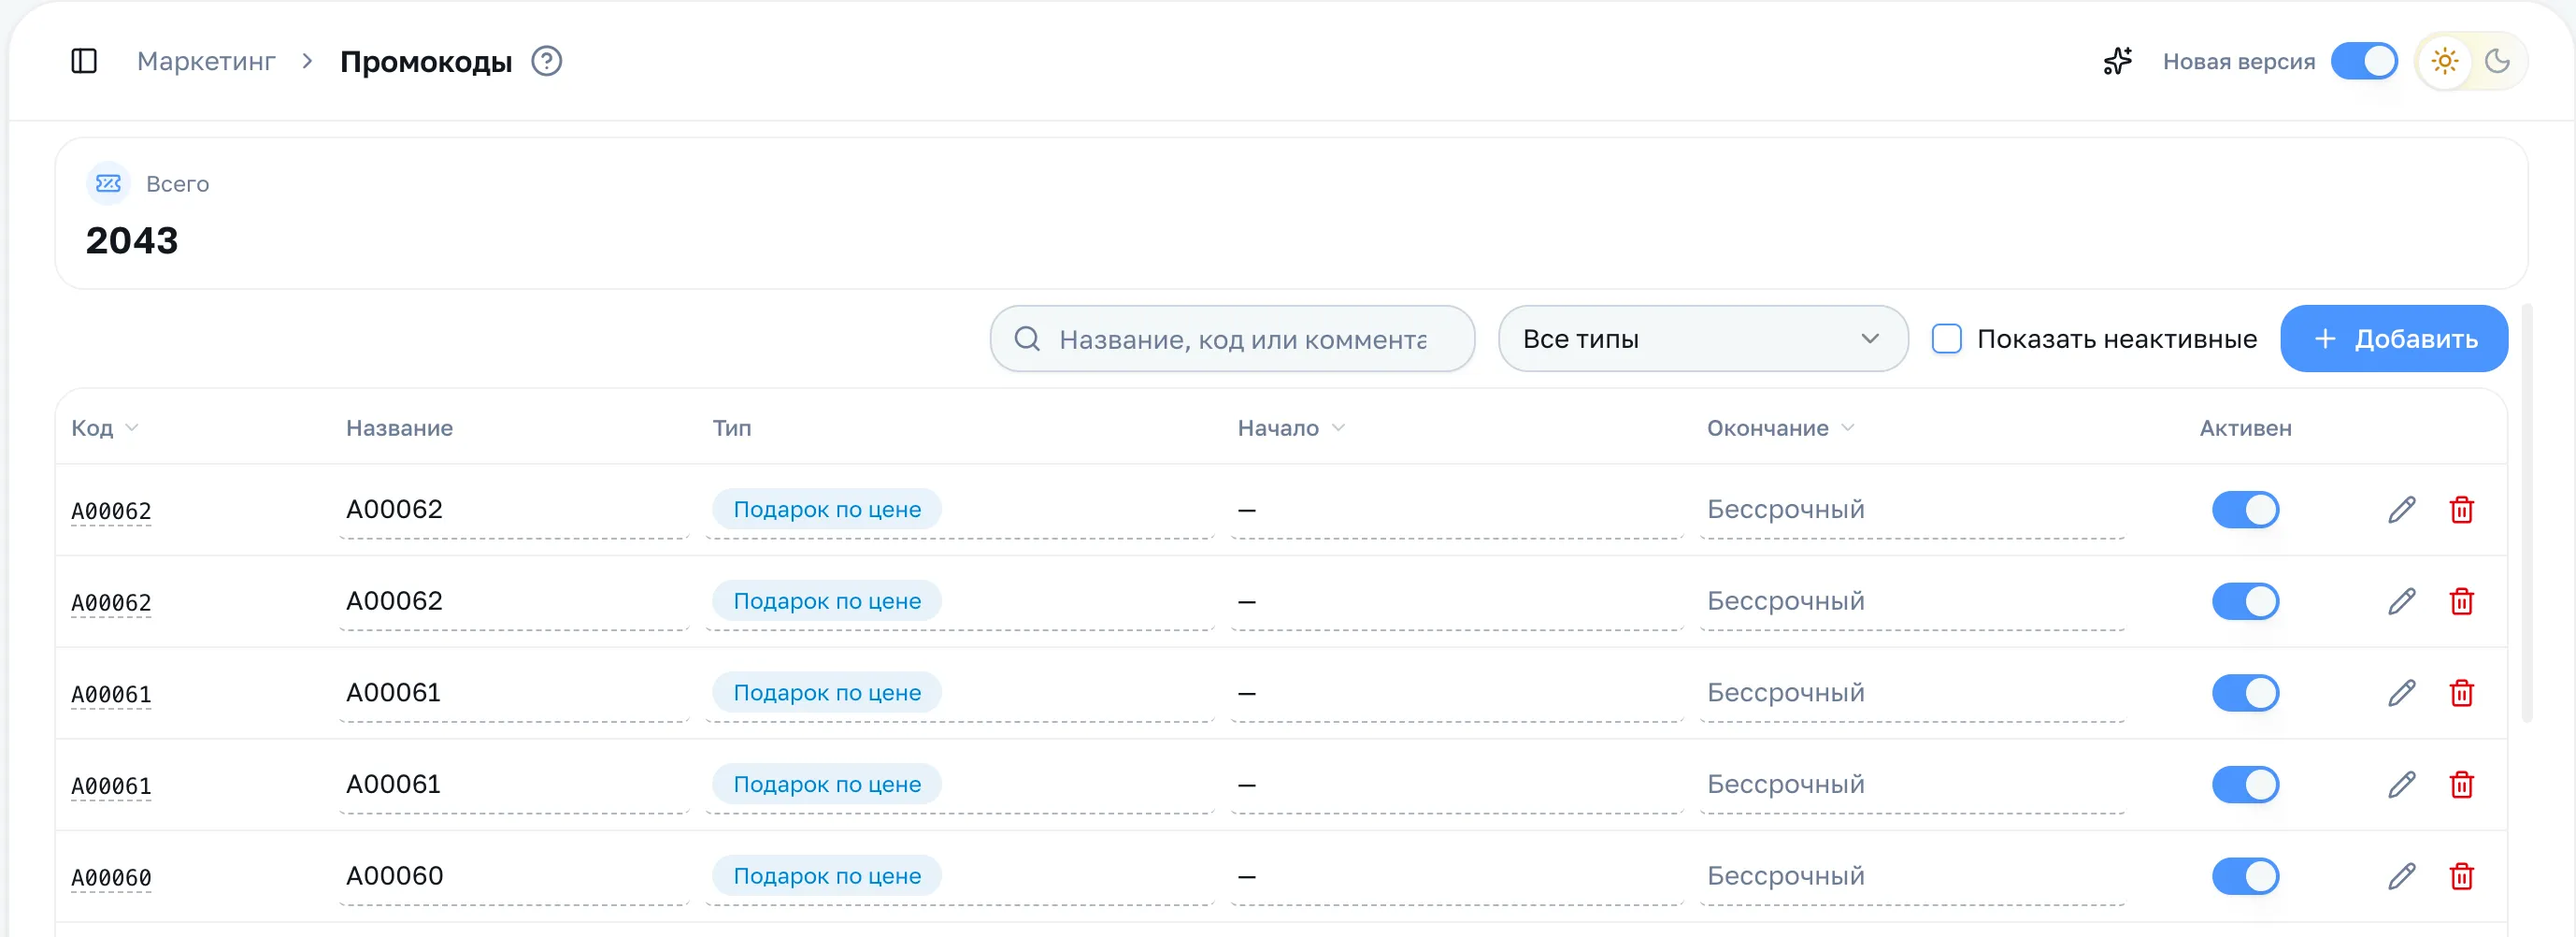This screenshot has height=937, width=2576.
Task: Remove promo code A00060 with trash icon
Action: tap(2462, 876)
